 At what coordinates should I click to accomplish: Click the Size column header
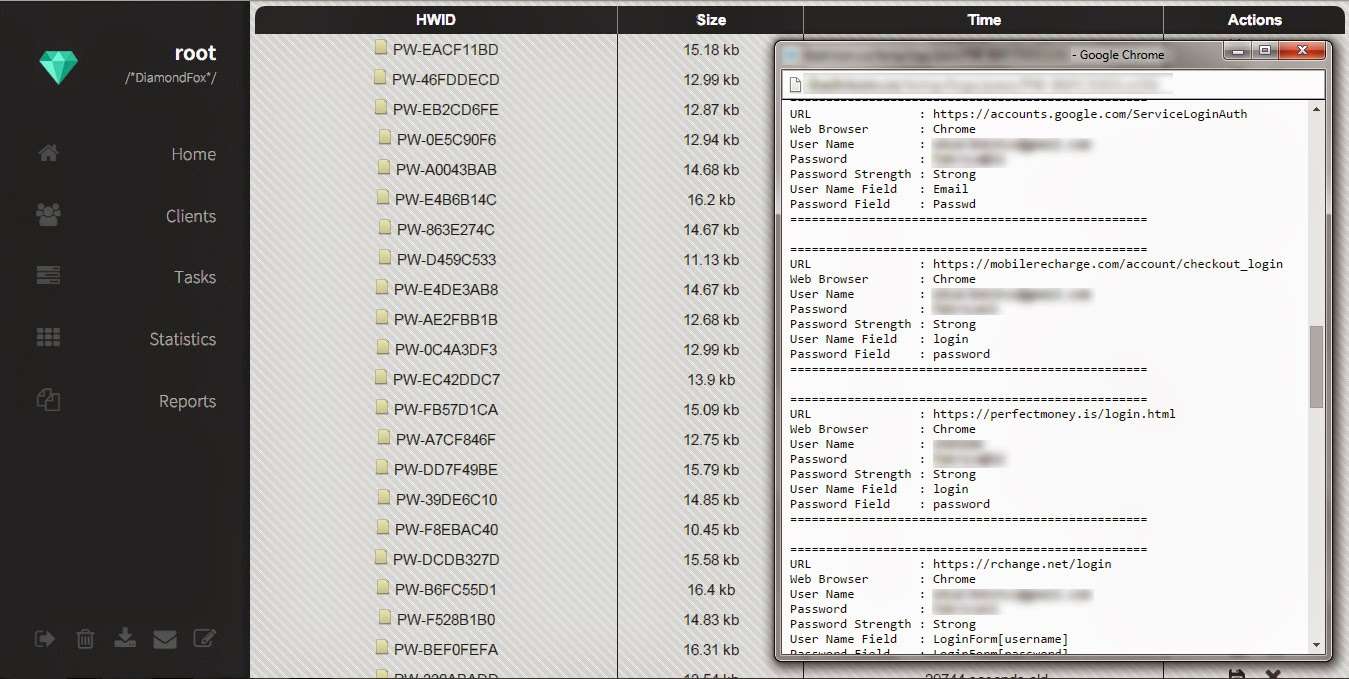(x=711, y=20)
